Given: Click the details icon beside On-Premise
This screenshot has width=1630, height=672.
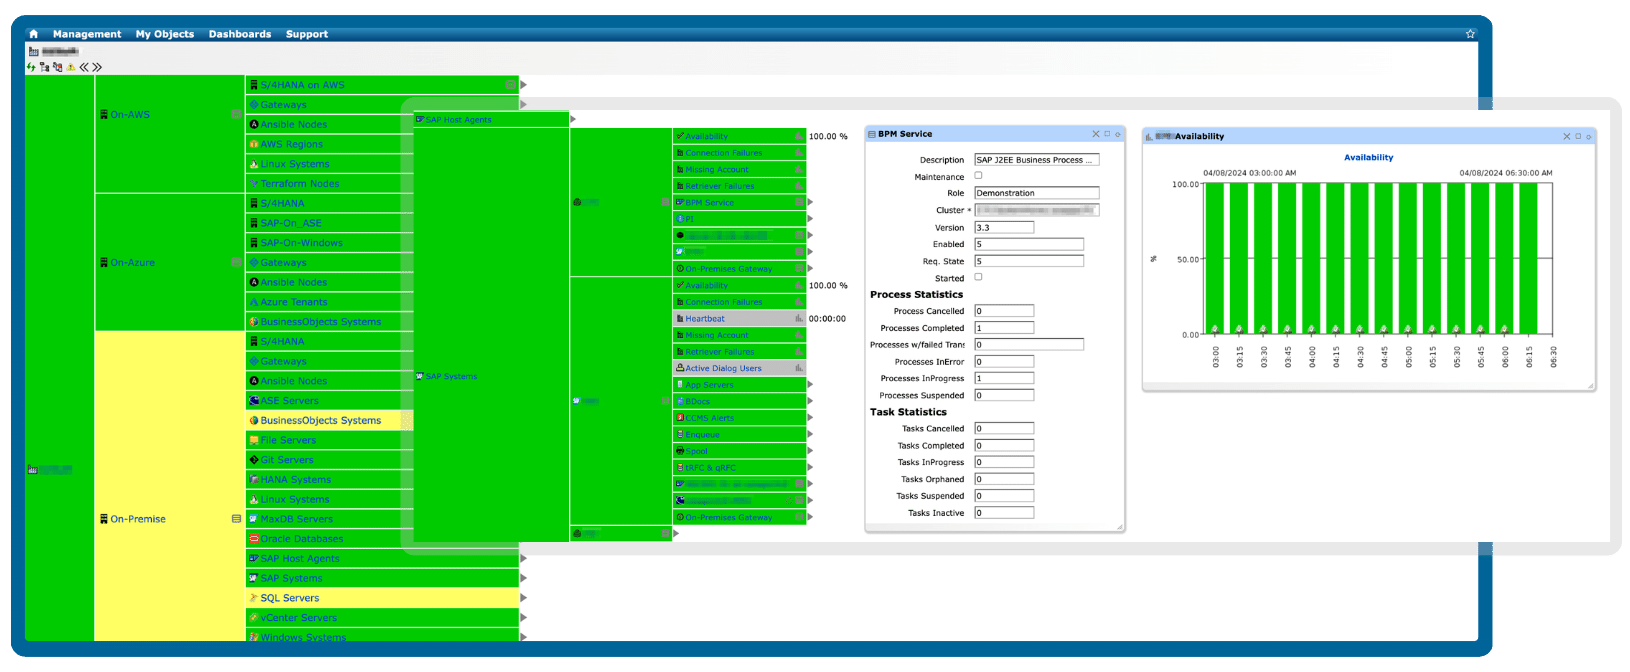Looking at the screenshot, I should [236, 519].
